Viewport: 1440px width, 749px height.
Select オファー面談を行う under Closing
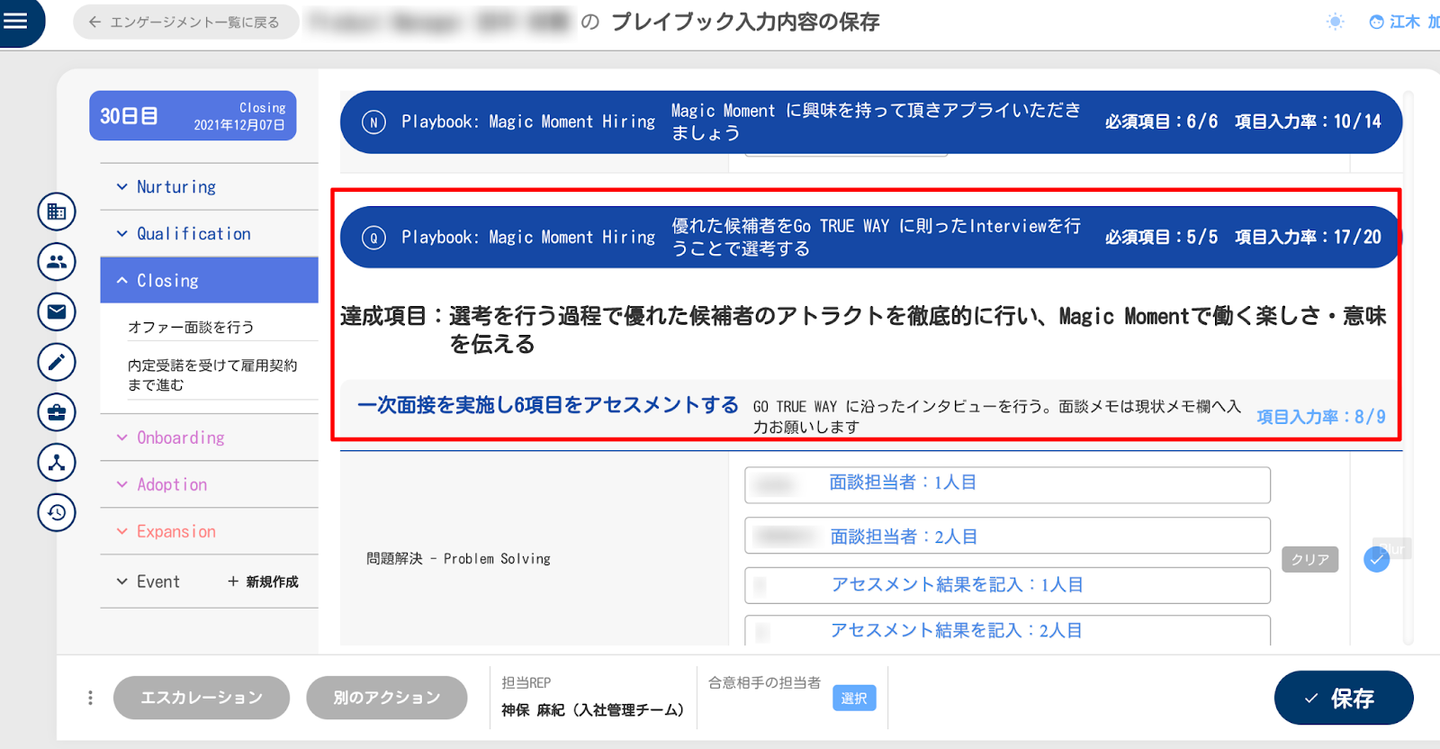pyautogui.click(x=191, y=327)
